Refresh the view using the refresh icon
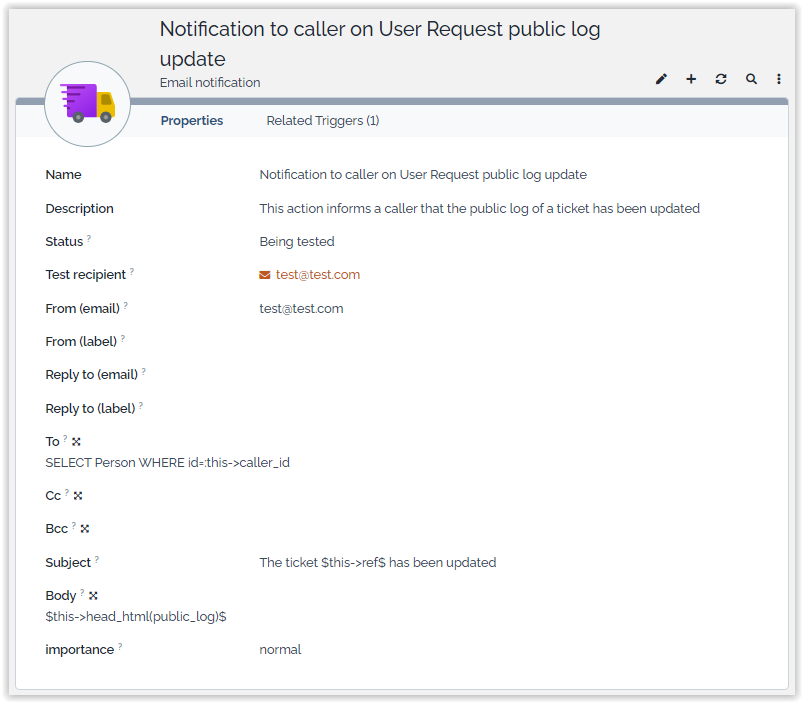The image size is (803, 703). click(721, 78)
